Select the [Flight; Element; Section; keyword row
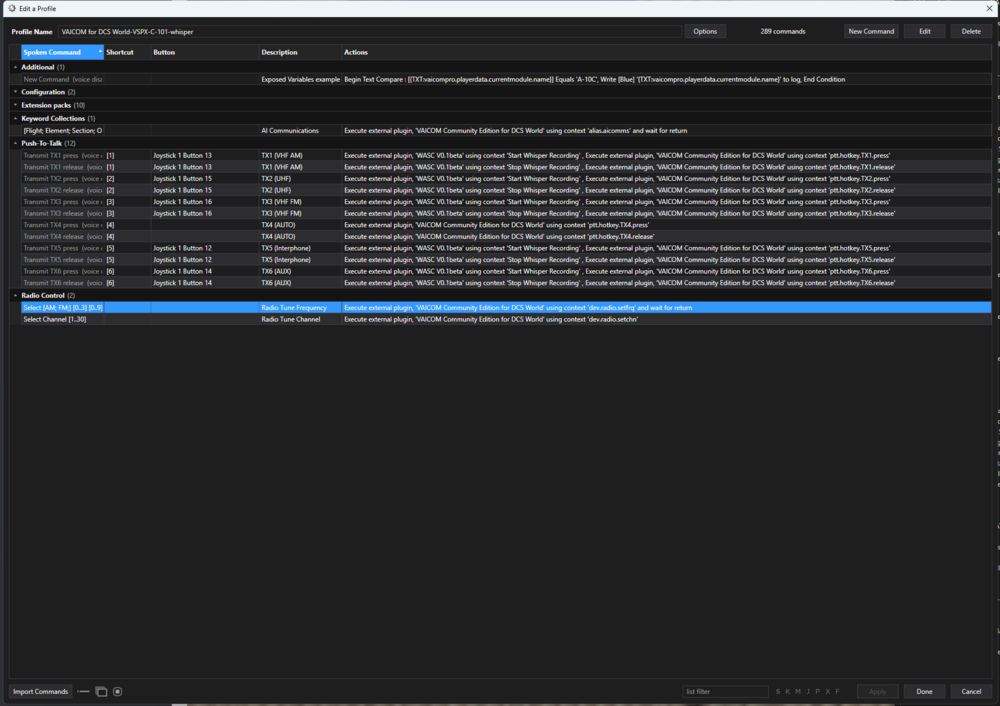Image resolution: width=1000 pixels, height=706 pixels. pyautogui.click(x=506, y=131)
